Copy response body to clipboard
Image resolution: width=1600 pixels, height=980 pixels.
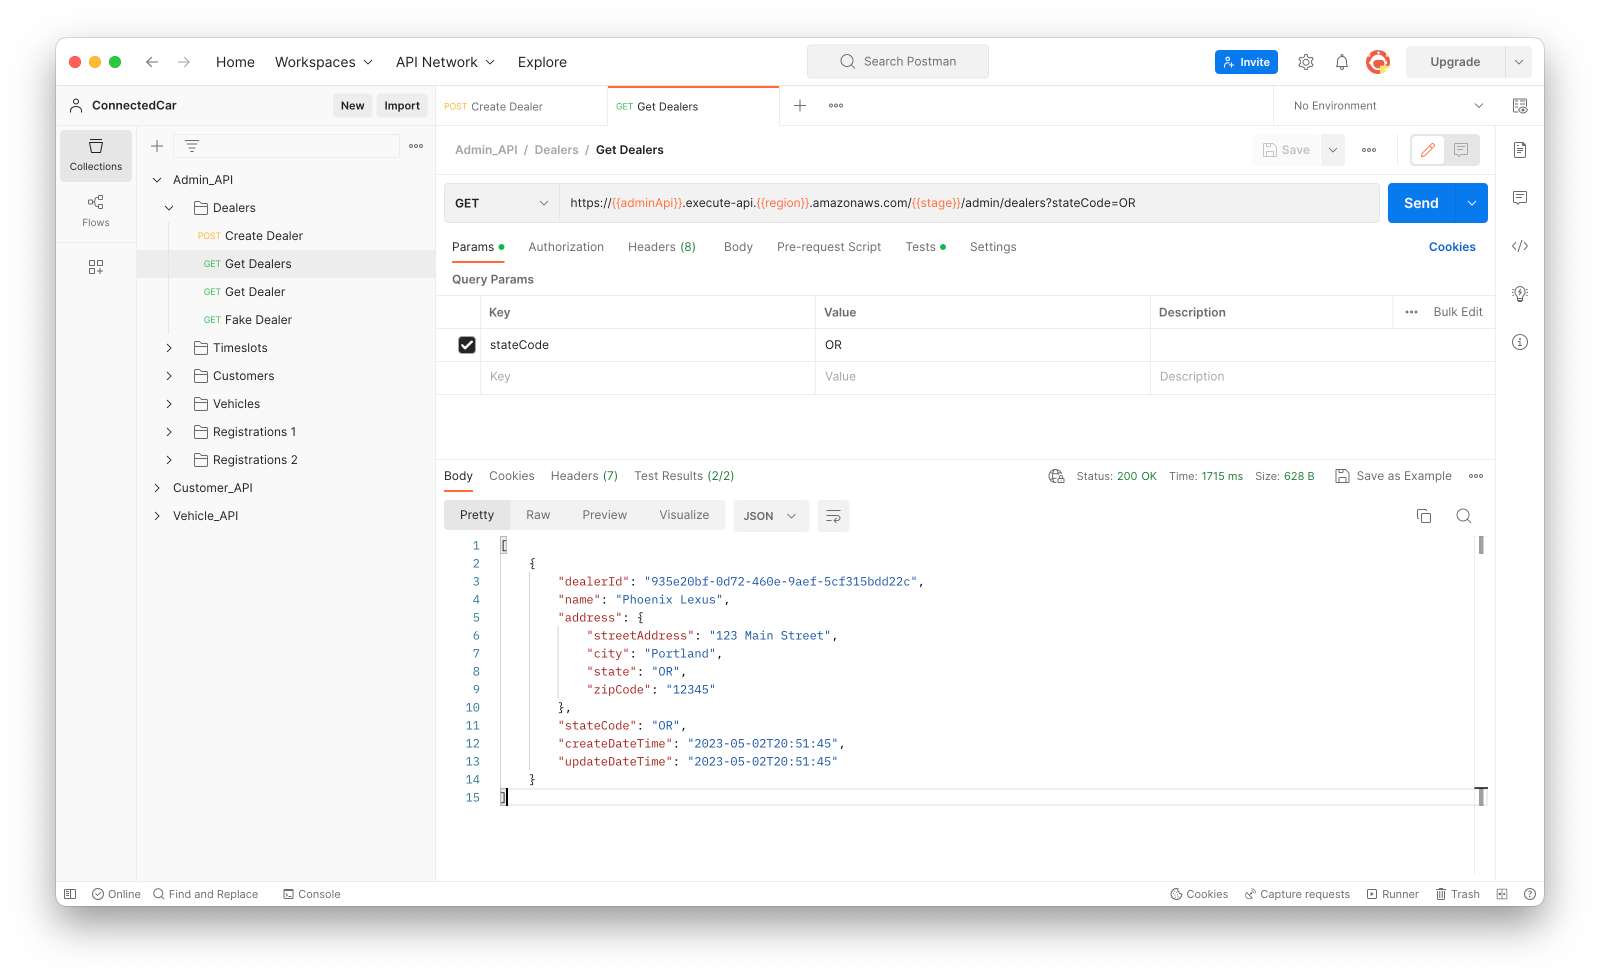(1424, 516)
